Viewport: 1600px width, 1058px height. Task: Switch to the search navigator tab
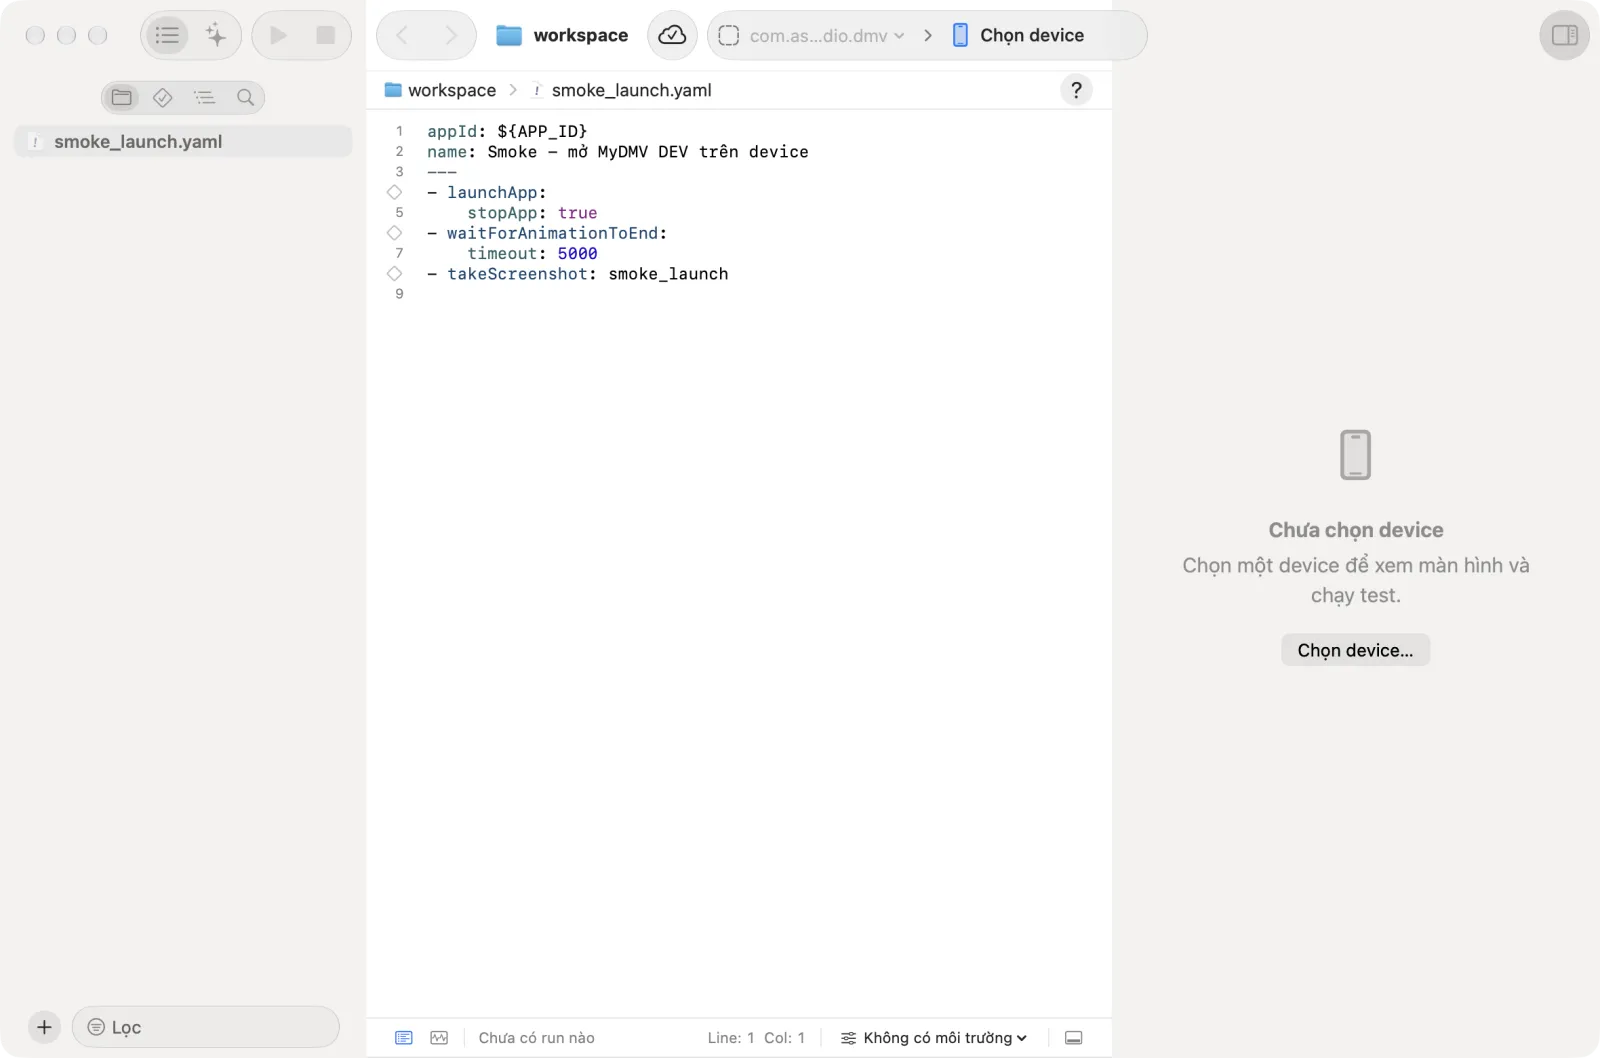tap(245, 98)
